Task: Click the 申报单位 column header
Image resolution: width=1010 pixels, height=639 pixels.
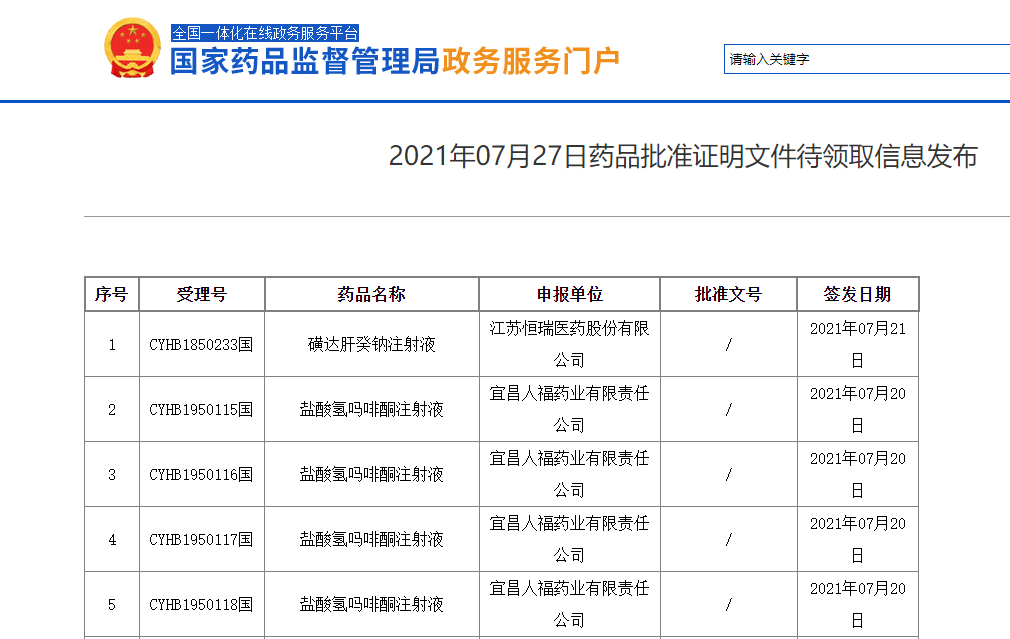Action: 569,294
